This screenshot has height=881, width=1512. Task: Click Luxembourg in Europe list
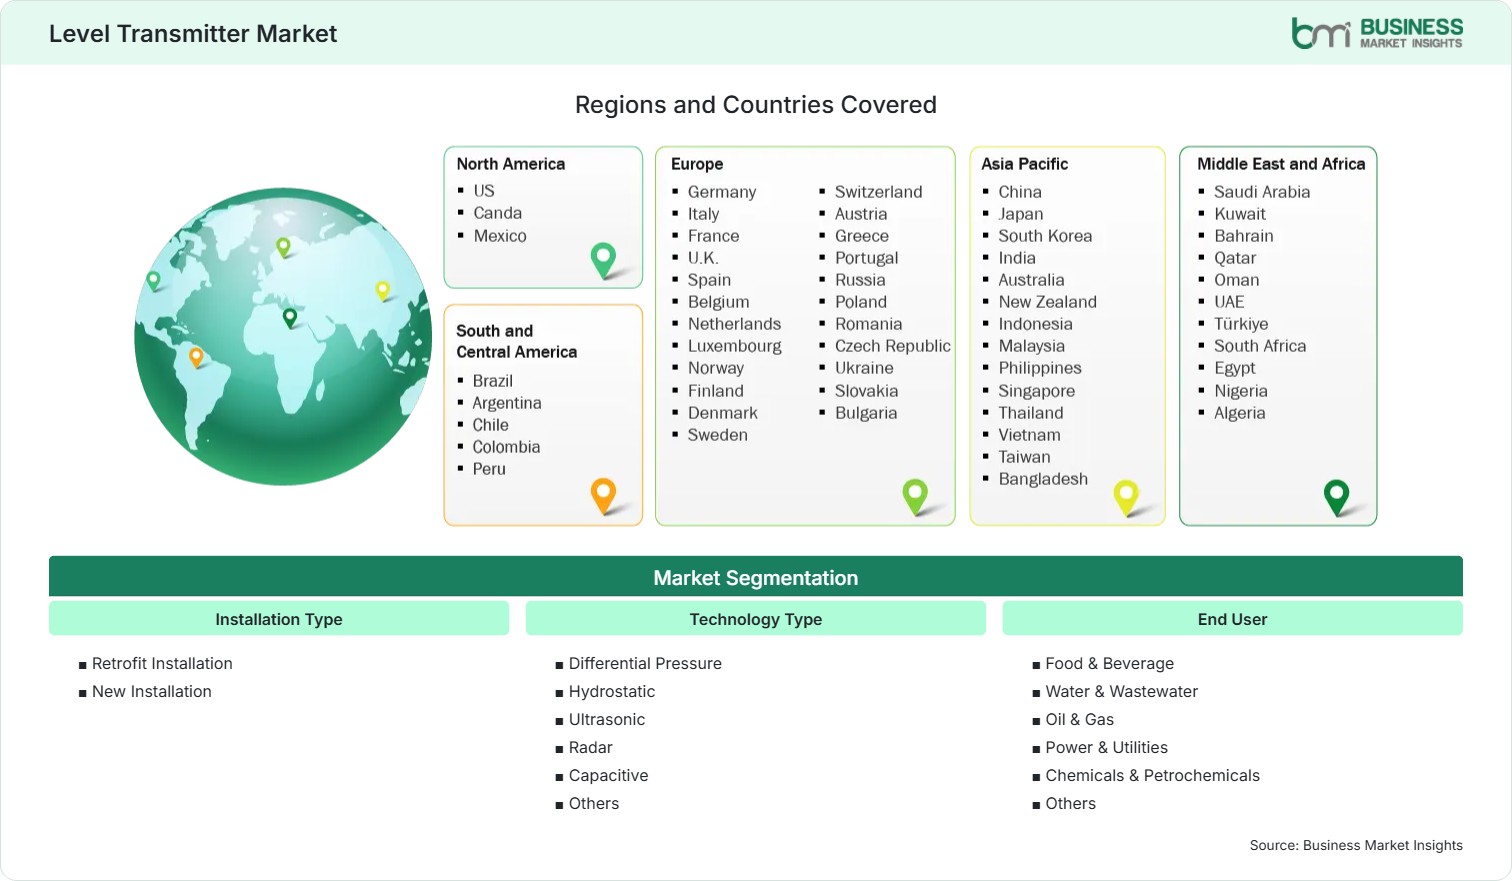tap(735, 346)
